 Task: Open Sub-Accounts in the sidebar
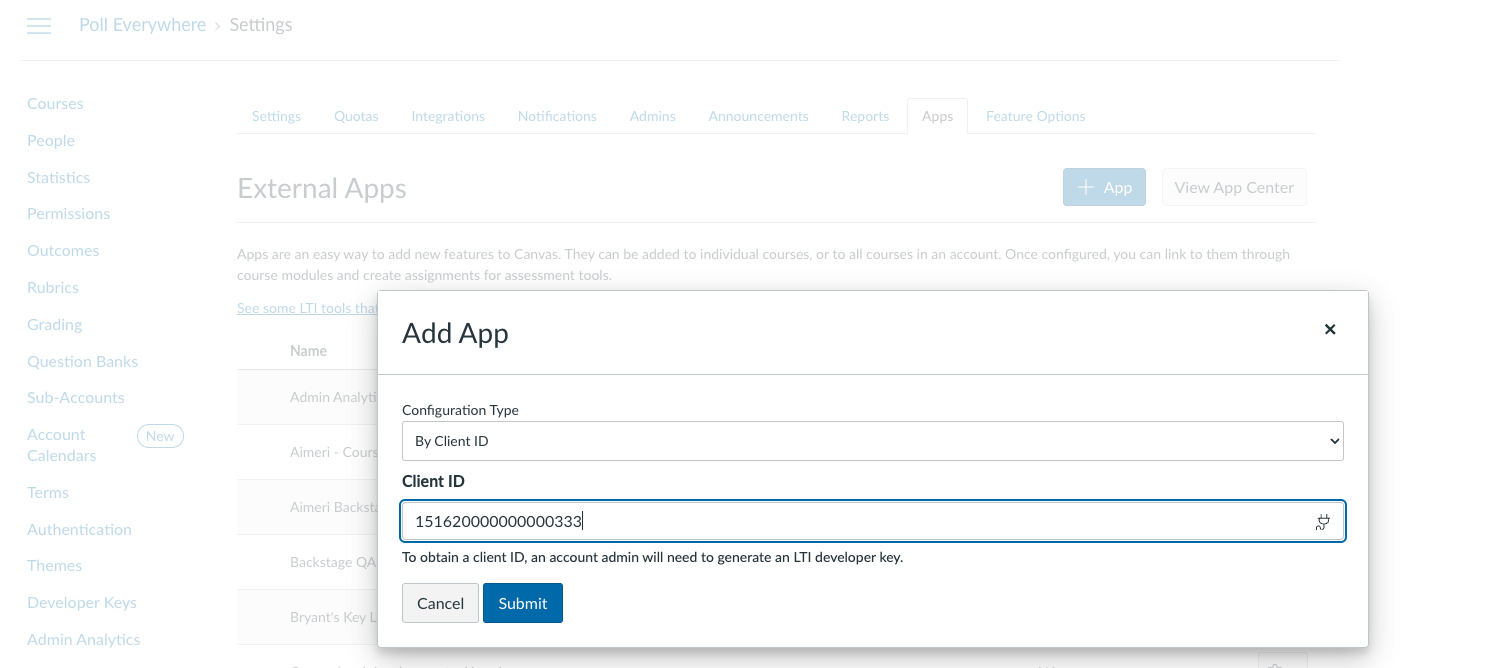pos(76,398)
